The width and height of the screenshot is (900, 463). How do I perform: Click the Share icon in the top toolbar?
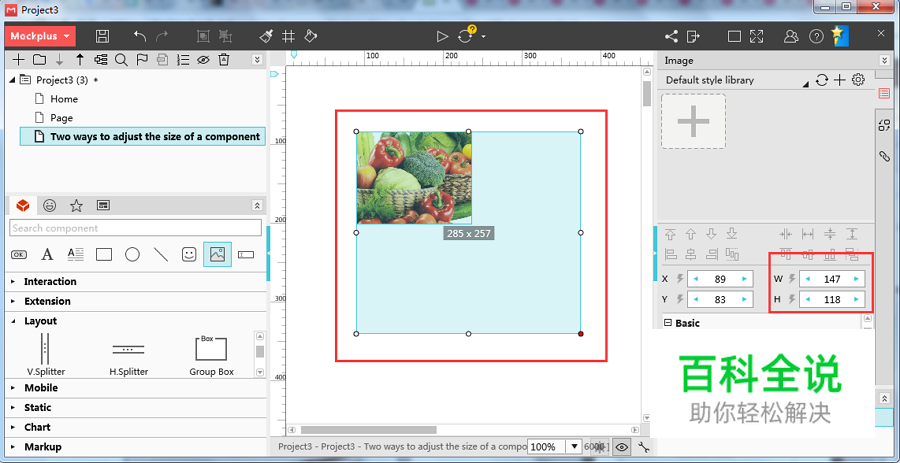[x=671, y=36]
